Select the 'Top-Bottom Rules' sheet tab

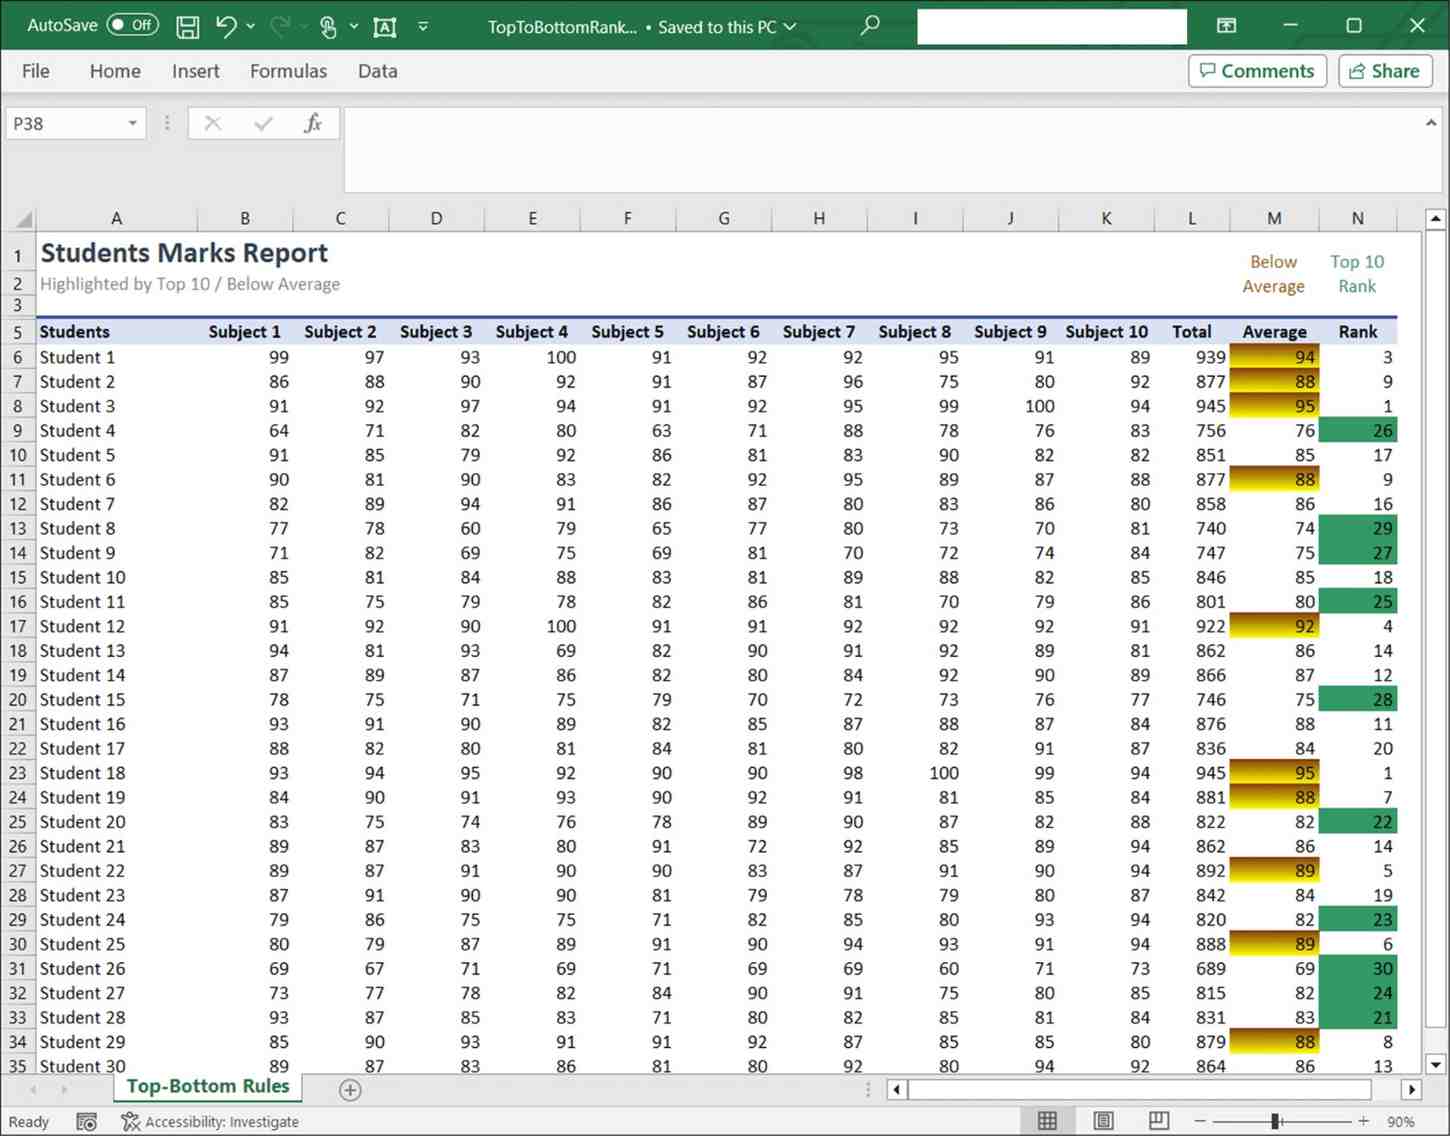208,1086
